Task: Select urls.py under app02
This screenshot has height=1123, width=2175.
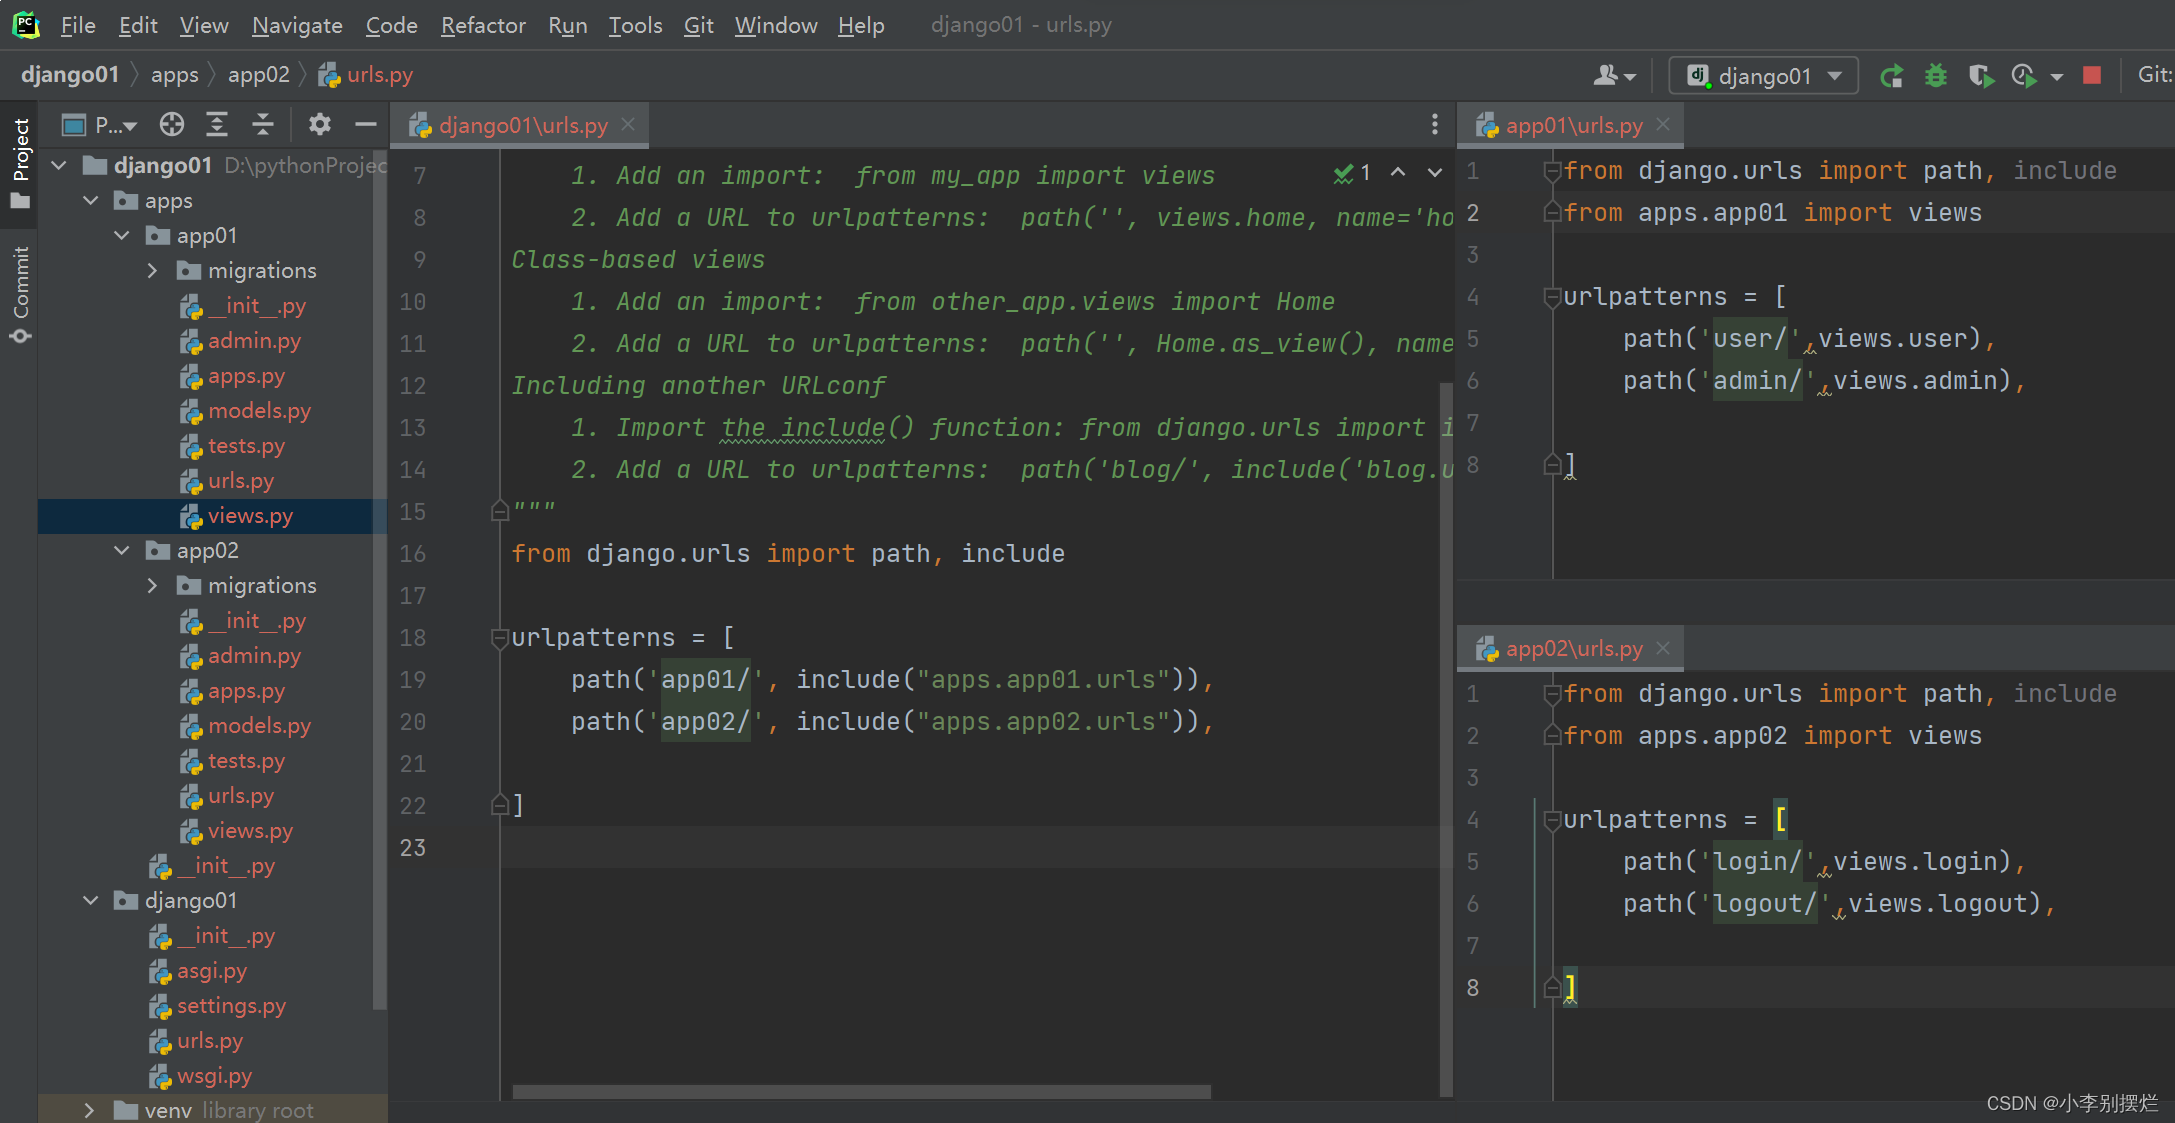Action: click(240, 796)
